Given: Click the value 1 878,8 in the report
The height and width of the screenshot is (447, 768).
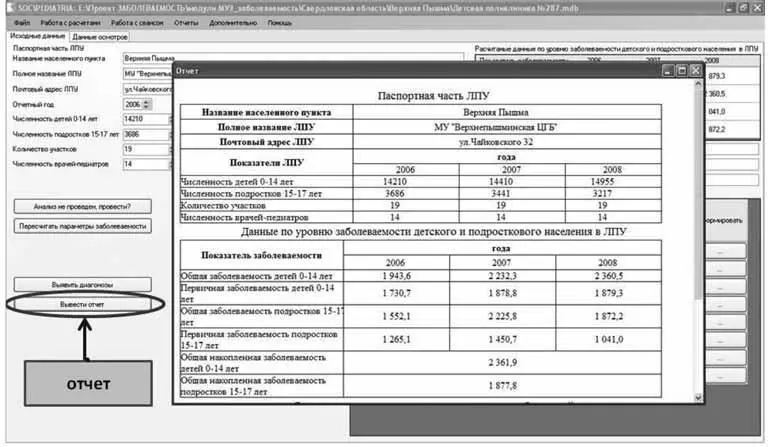Looking at the screenshot, I should 503,293.
